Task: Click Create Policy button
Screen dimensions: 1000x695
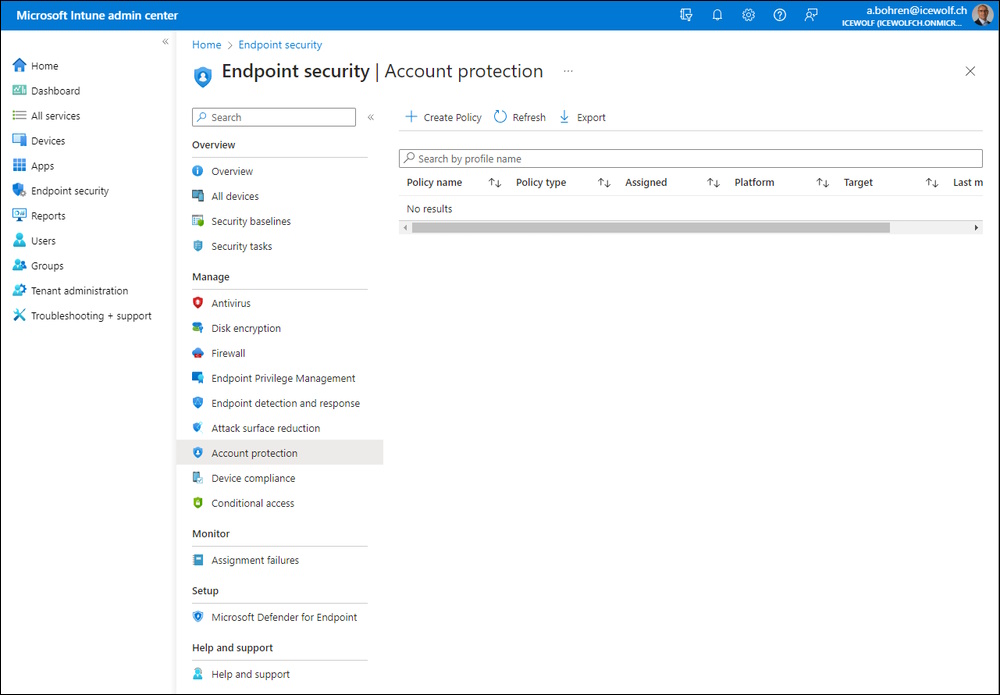Action: tap(443, 117)
